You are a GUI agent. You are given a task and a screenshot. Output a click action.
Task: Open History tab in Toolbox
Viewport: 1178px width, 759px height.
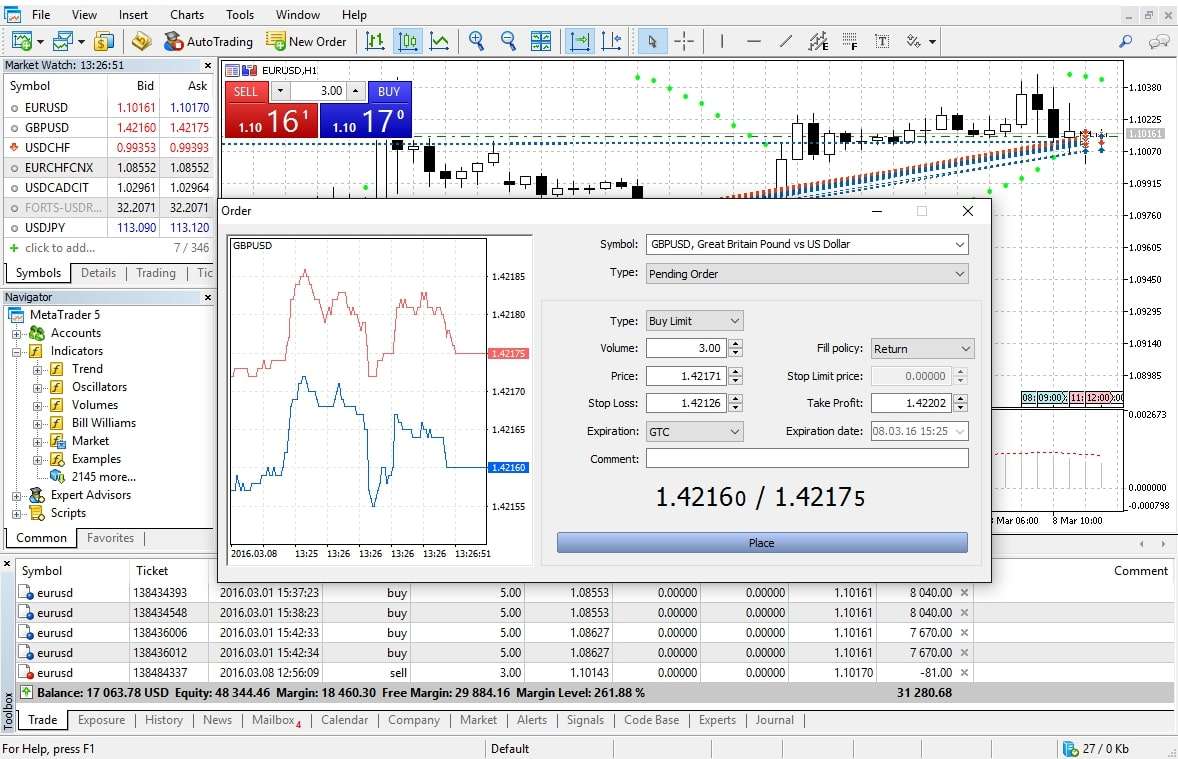pos(164,720)
